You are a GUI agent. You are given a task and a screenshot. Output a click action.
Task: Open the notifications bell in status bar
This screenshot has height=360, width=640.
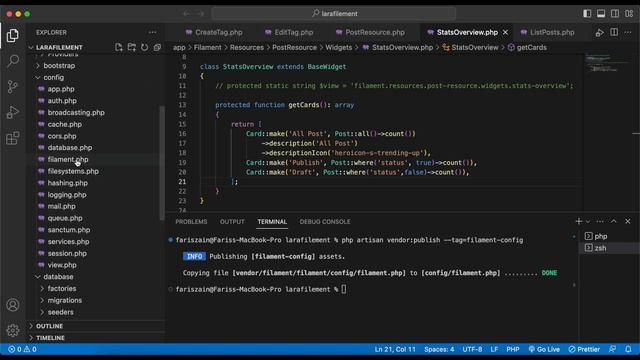point(628,349)
